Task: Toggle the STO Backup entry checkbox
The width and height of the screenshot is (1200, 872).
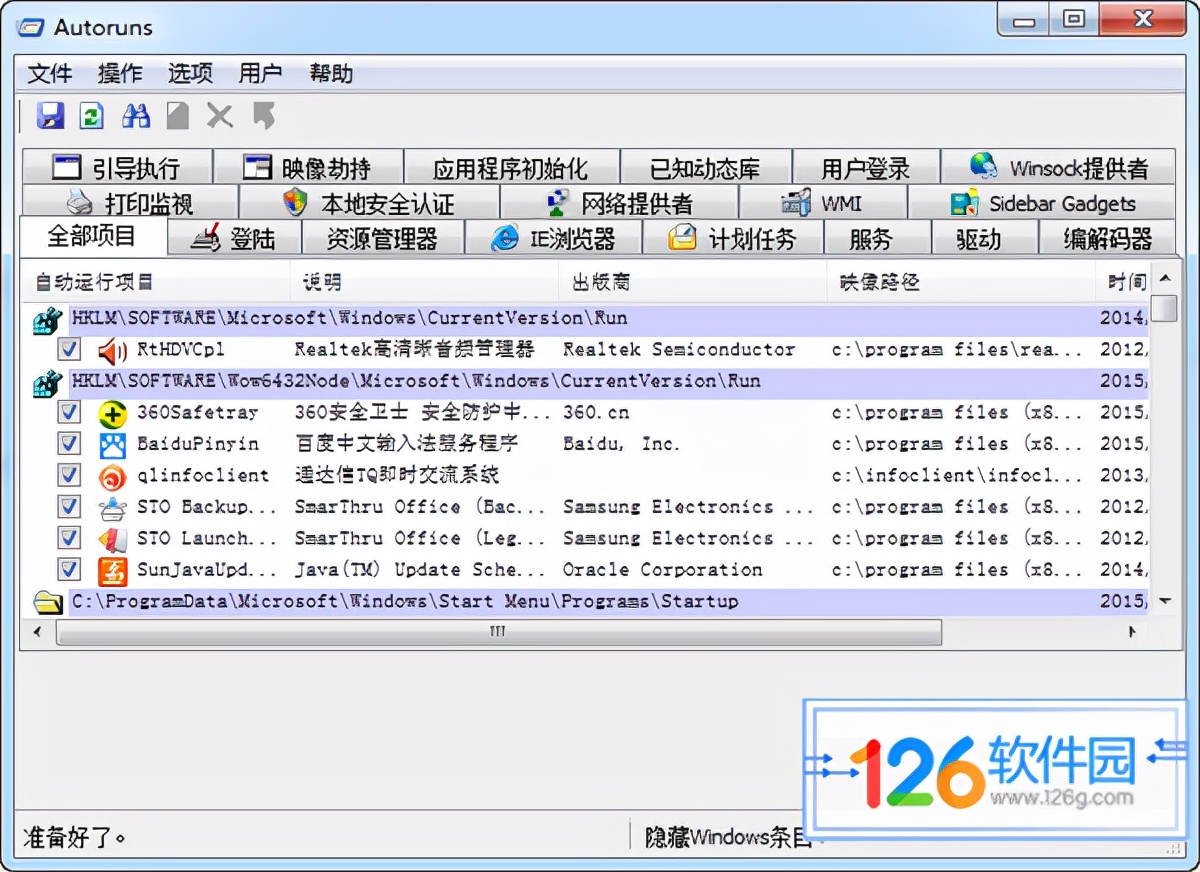Action: (x=69, y=508)
